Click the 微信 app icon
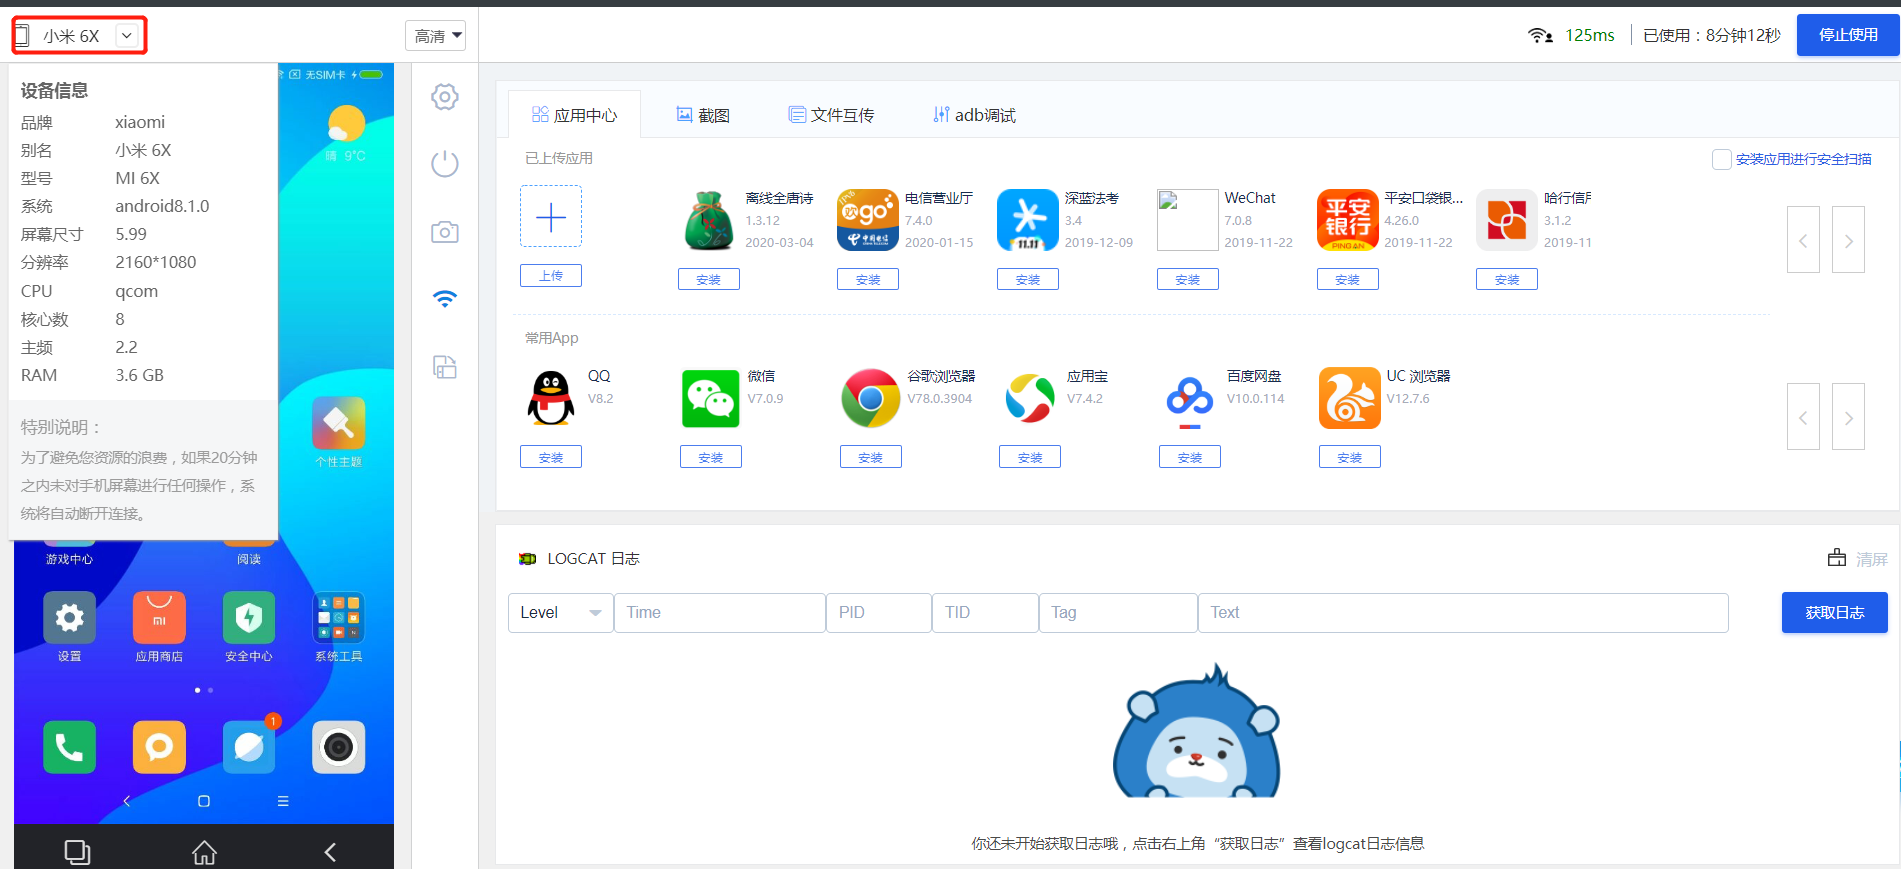1901x869 pixels. 711,398
